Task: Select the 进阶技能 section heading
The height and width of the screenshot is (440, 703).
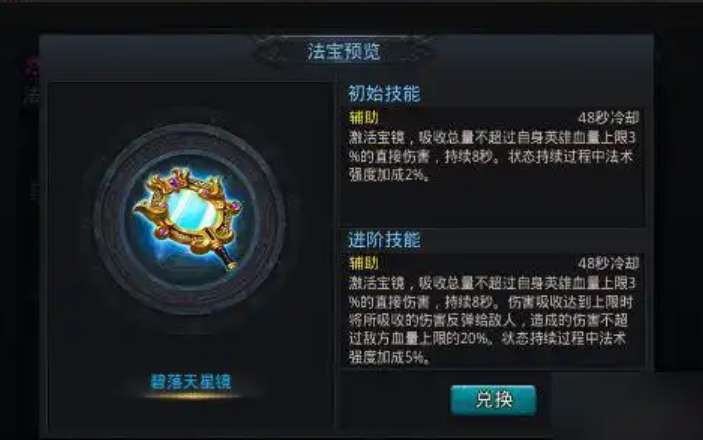Action: coord(384,240)
